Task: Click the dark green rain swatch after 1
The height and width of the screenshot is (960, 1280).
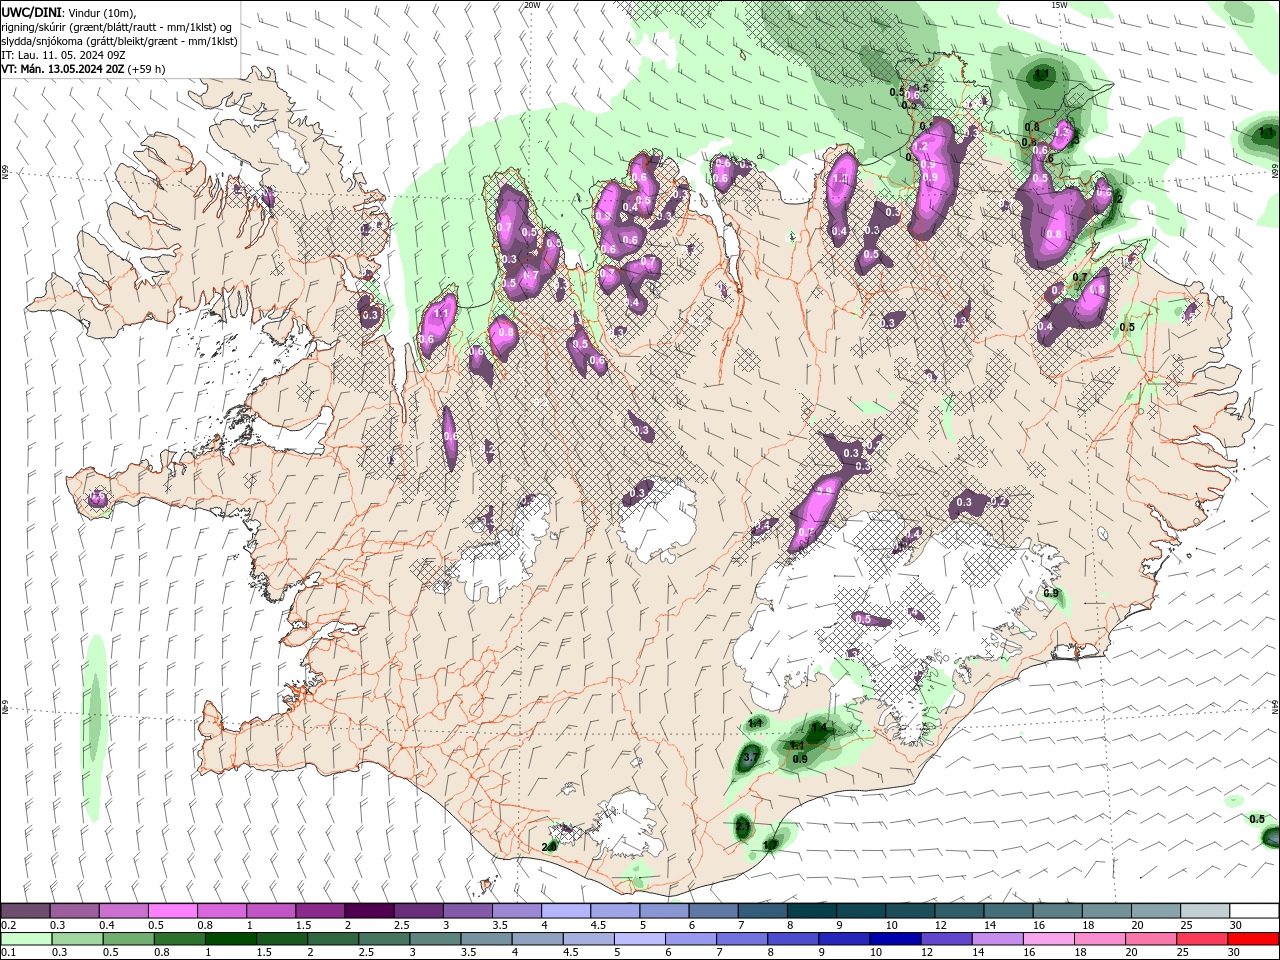Action: pyautogui.click(x=229, y=939)
